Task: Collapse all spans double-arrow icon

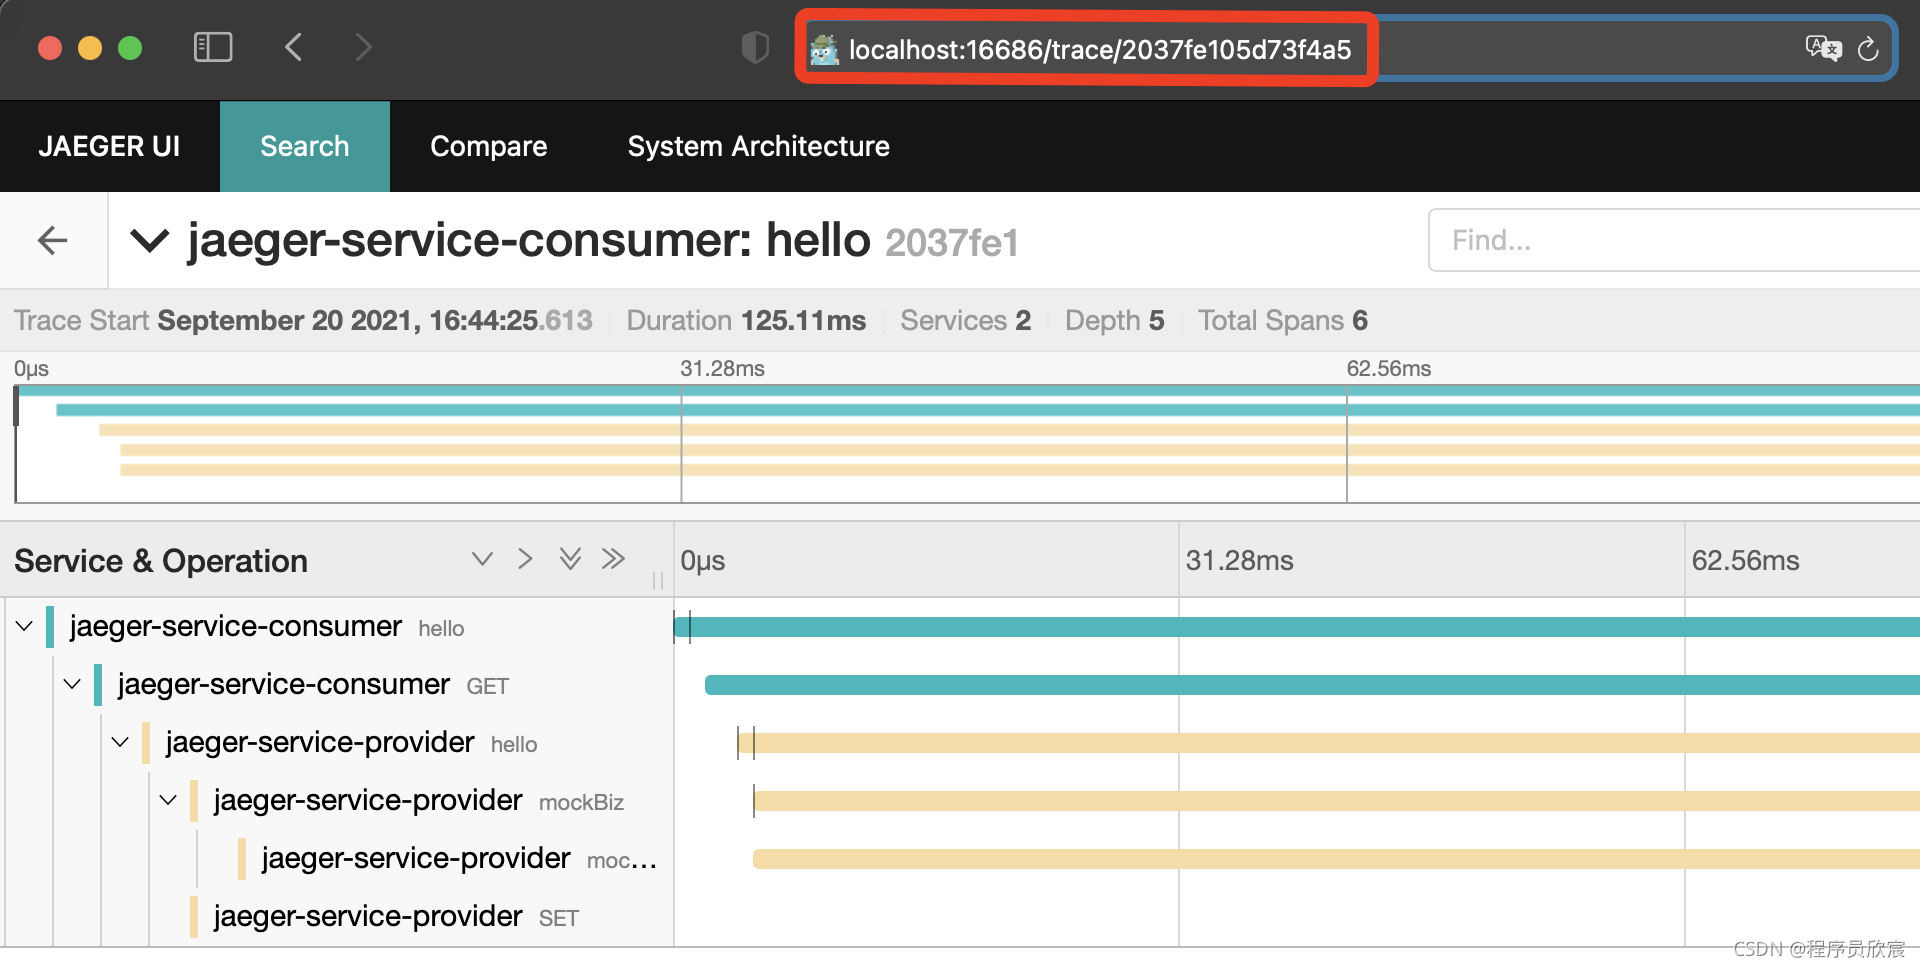Action: coord(613,559)
